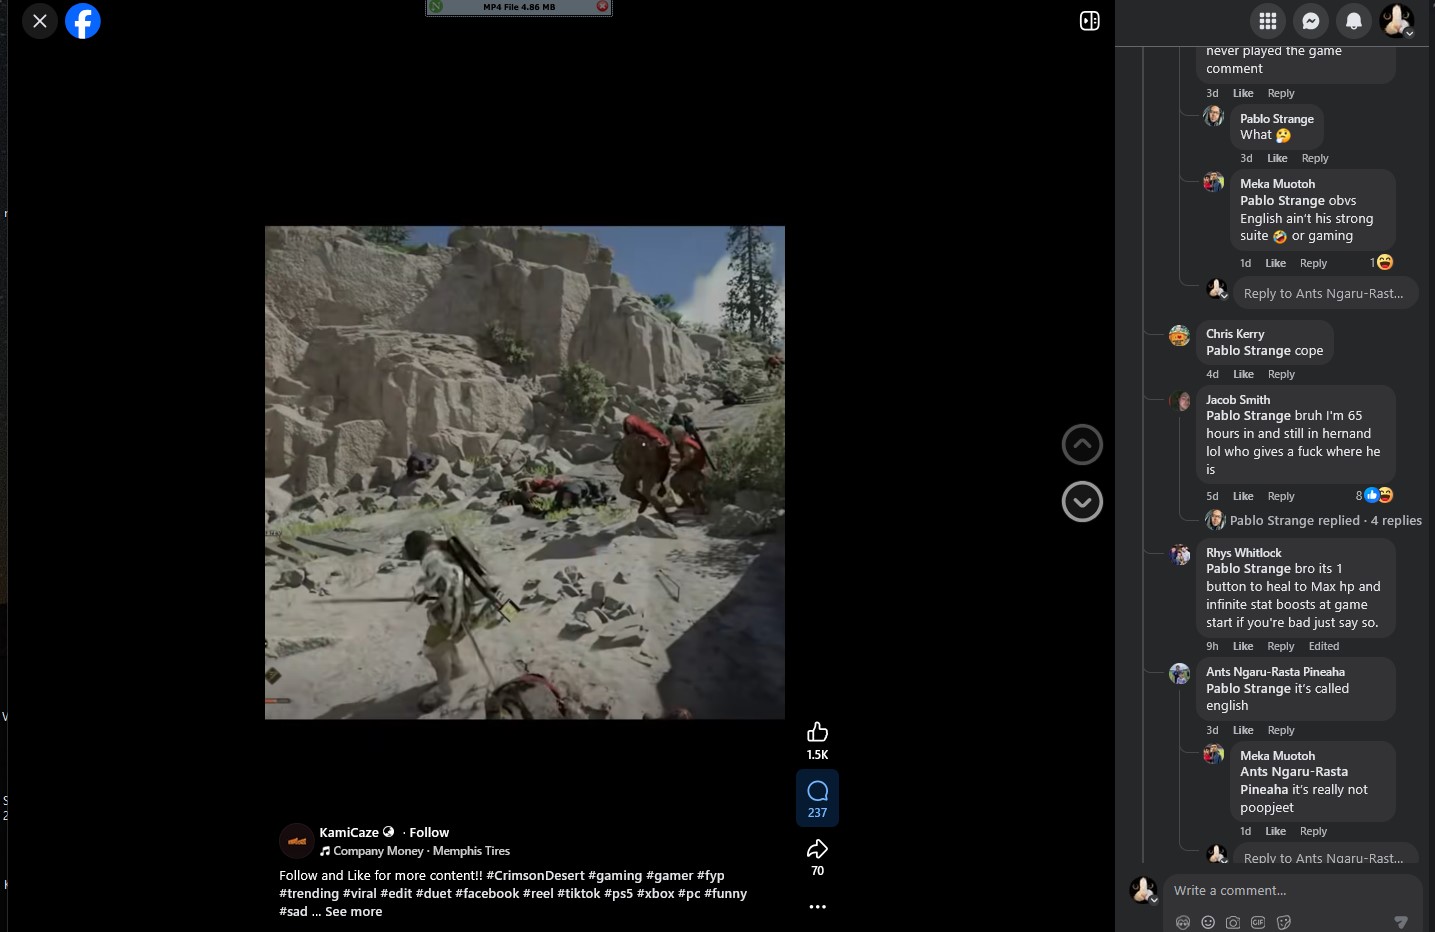Insert an avatar sticker in comment

click(x=1183, y=922)
